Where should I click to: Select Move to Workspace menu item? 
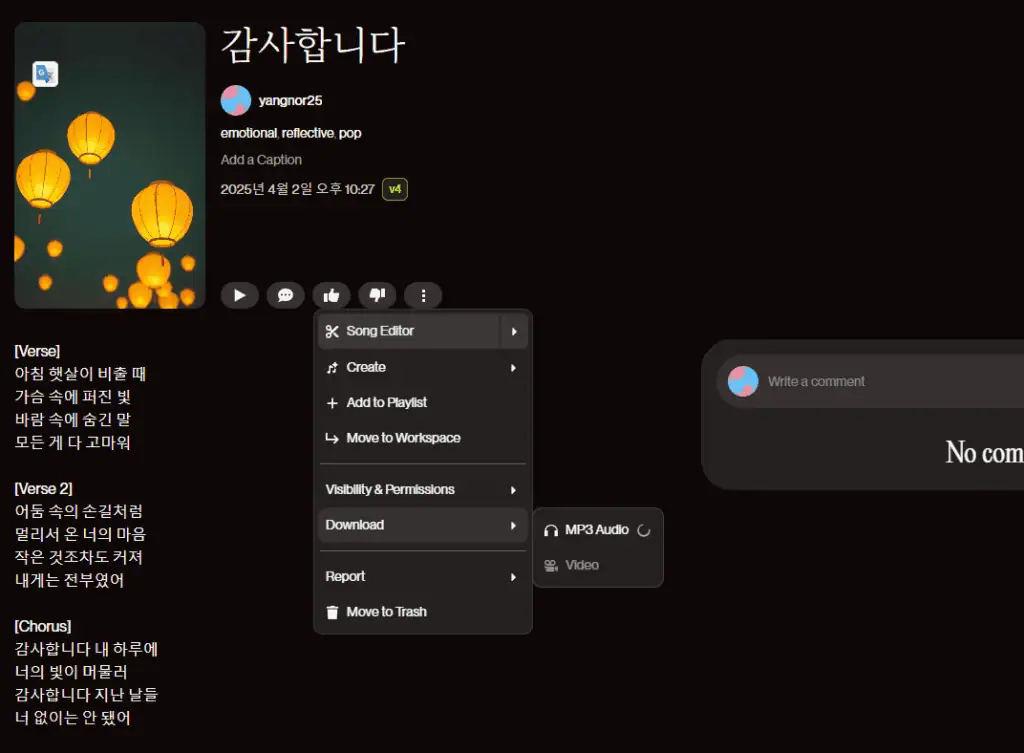tap(403, 438)
